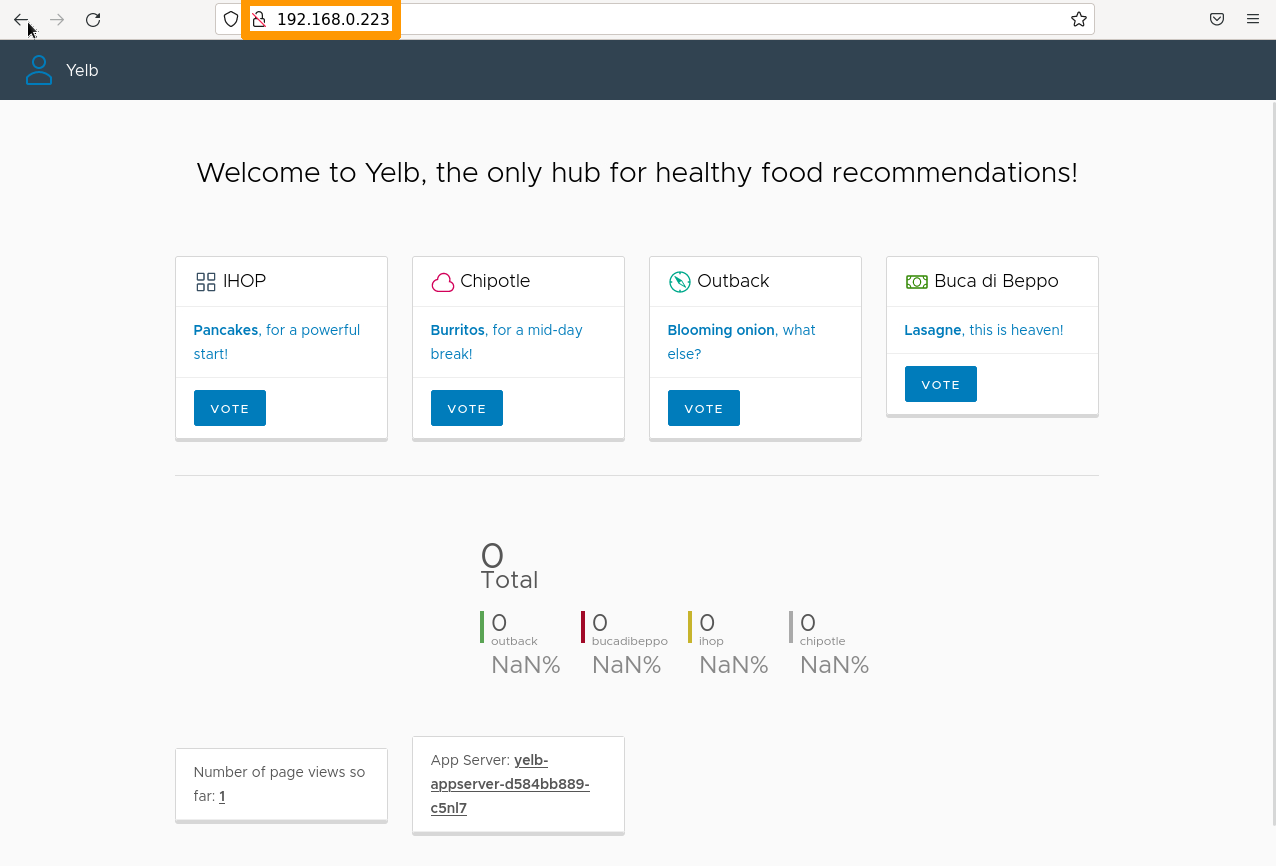The height and width of the screenshot is (866, 1276).
Task: Vote for Outback
Action: coord(704,408)
